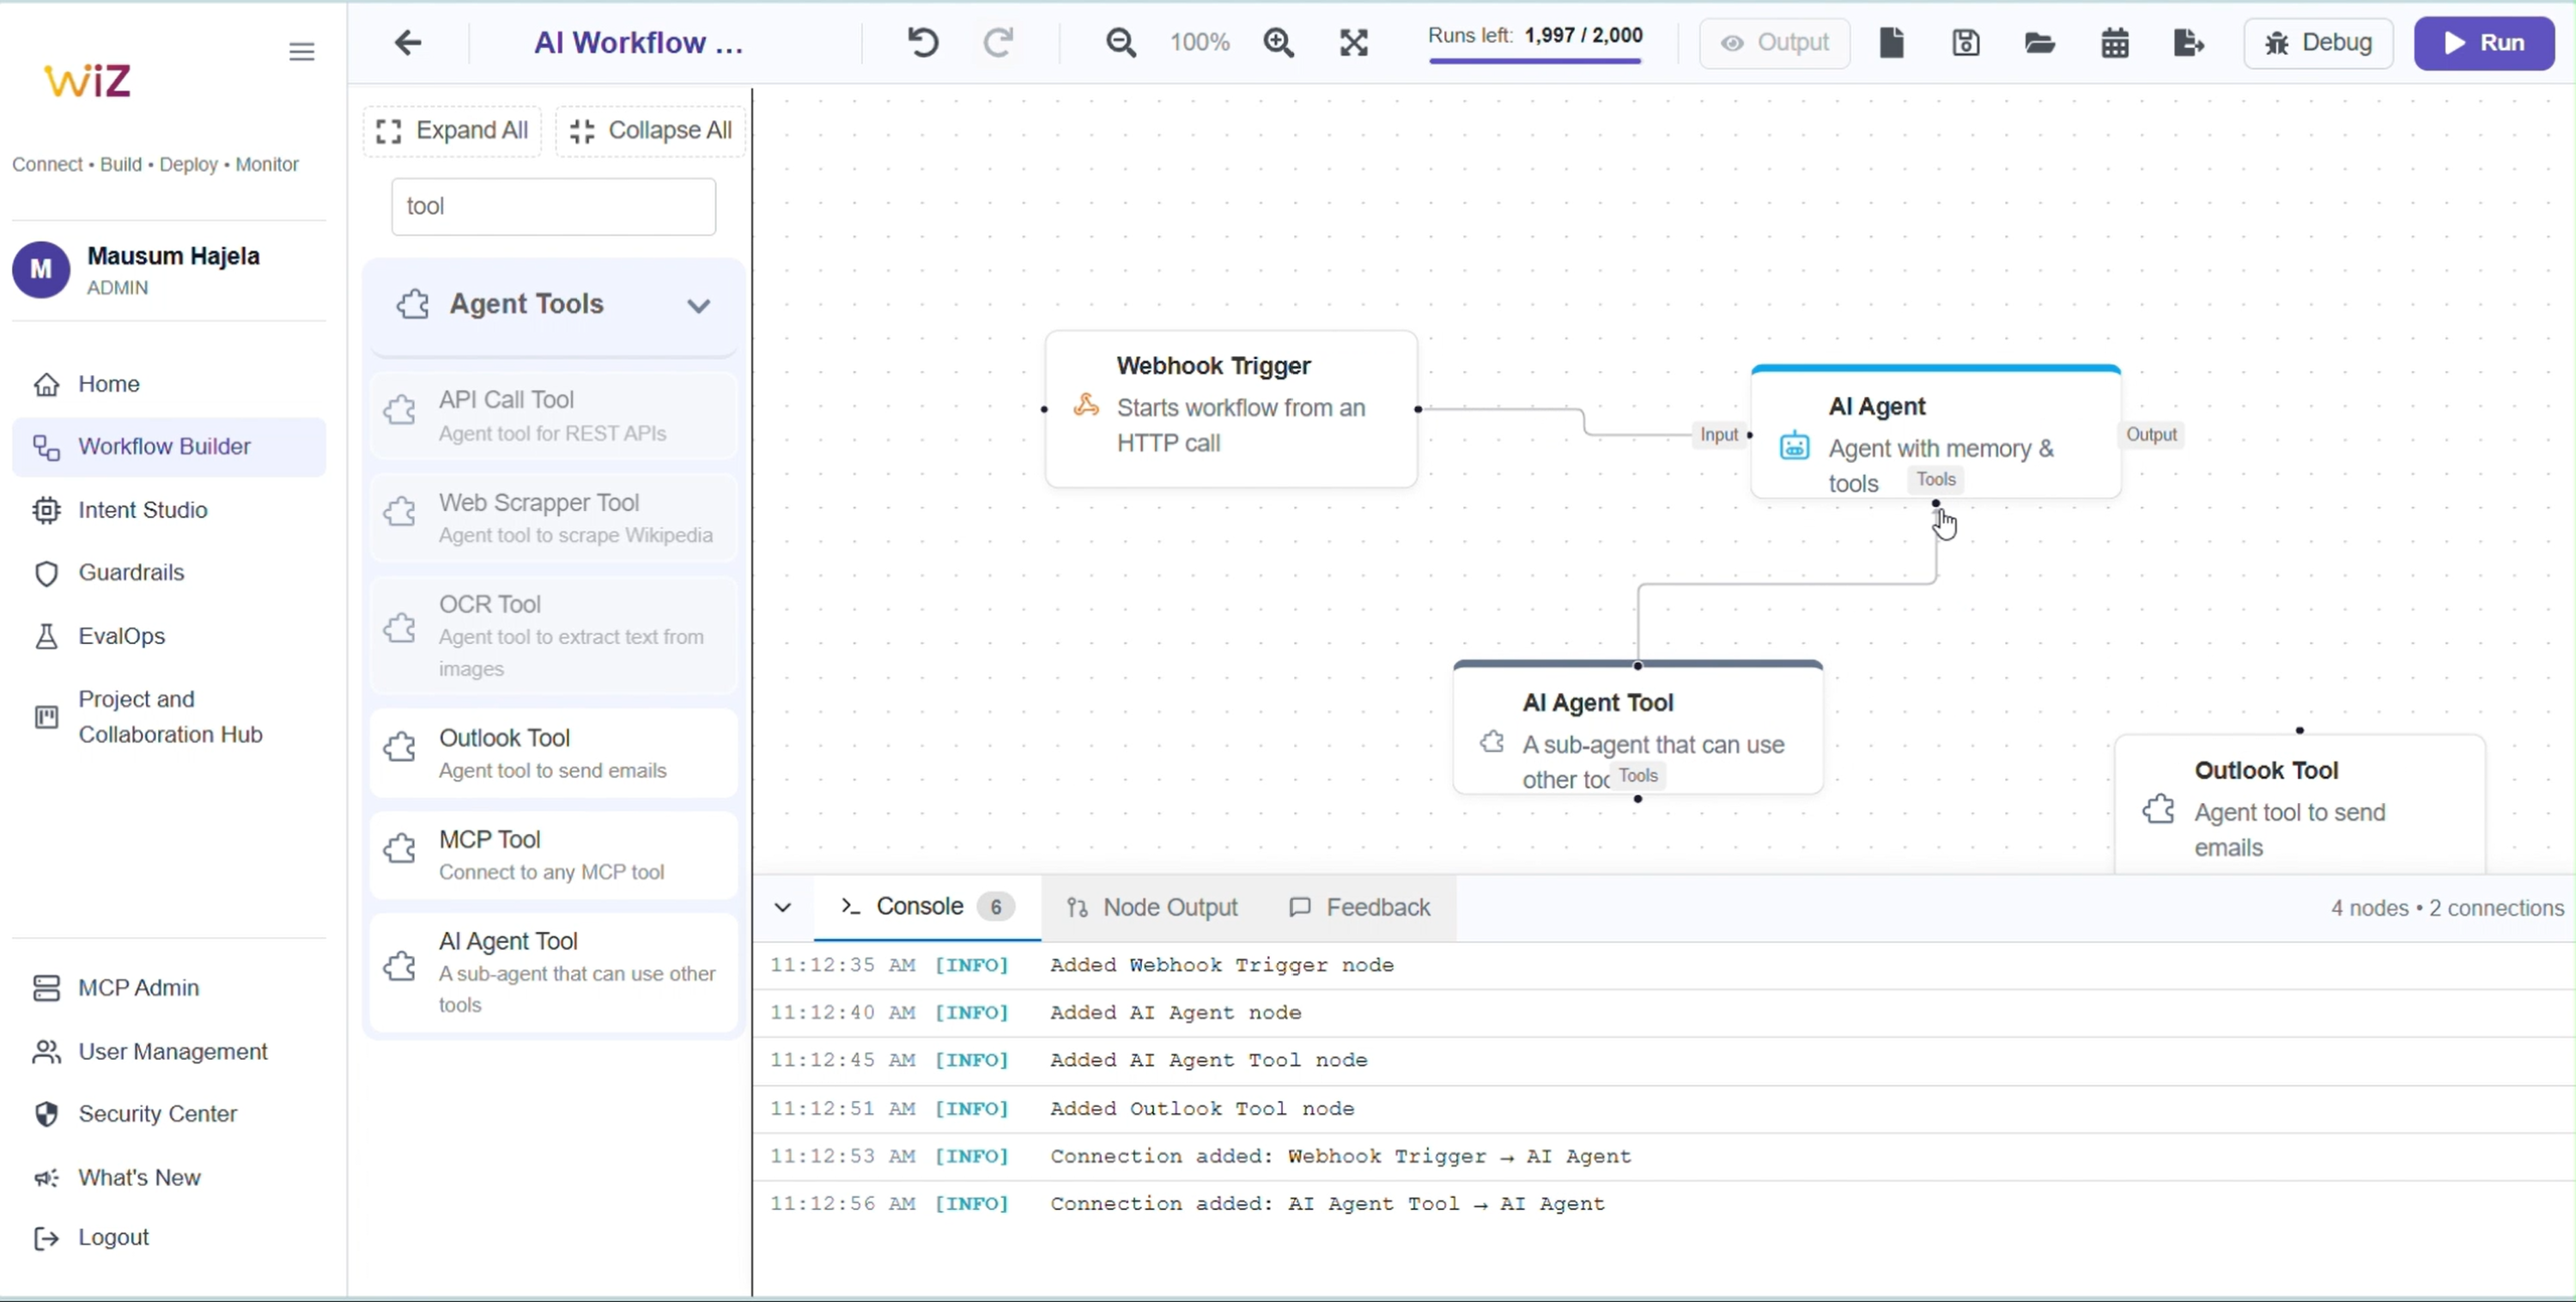2576x1302 pixels.
Task: Toggle the sidebar hamburger menu
Action: coord(301,52)
